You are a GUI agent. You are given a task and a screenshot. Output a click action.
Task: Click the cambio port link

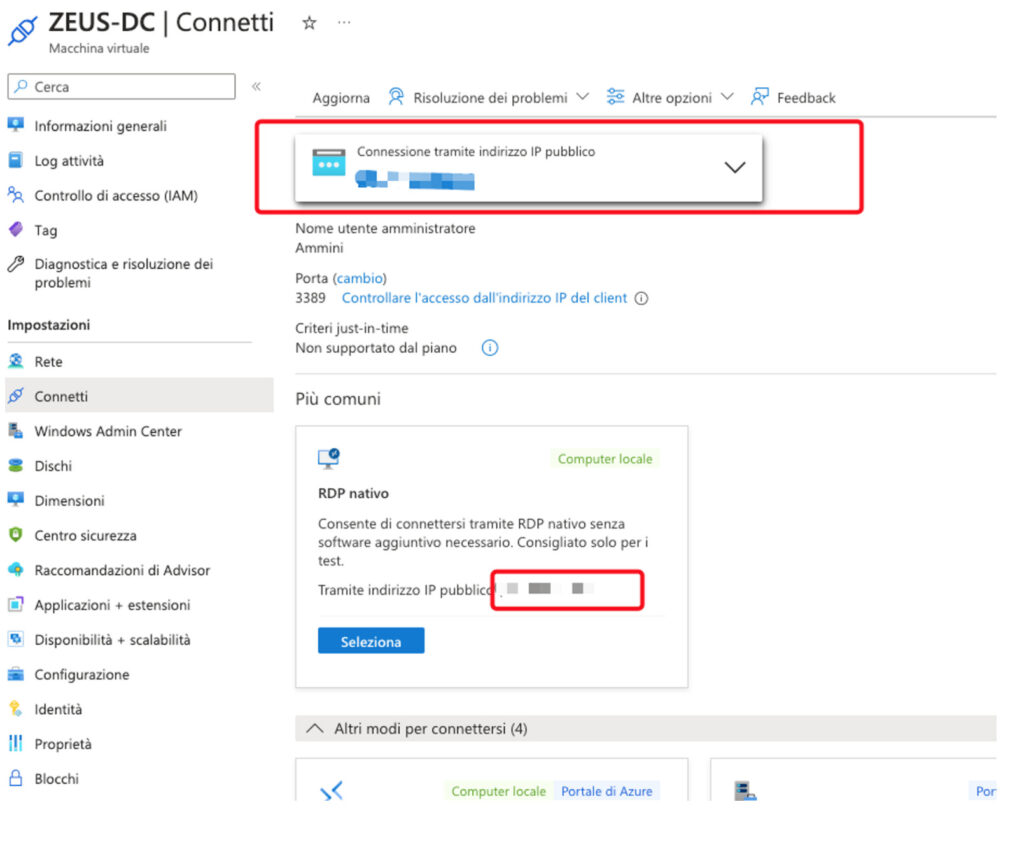click(360, 278)
